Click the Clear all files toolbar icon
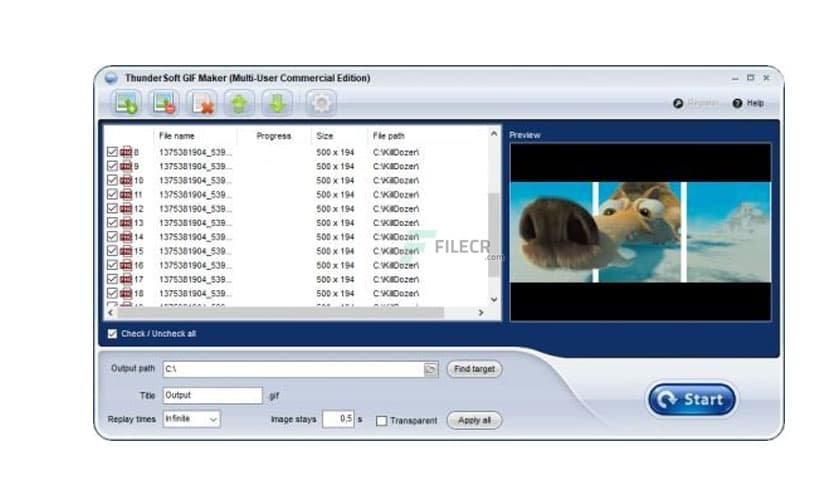836x484 pixels. point(202,103)
